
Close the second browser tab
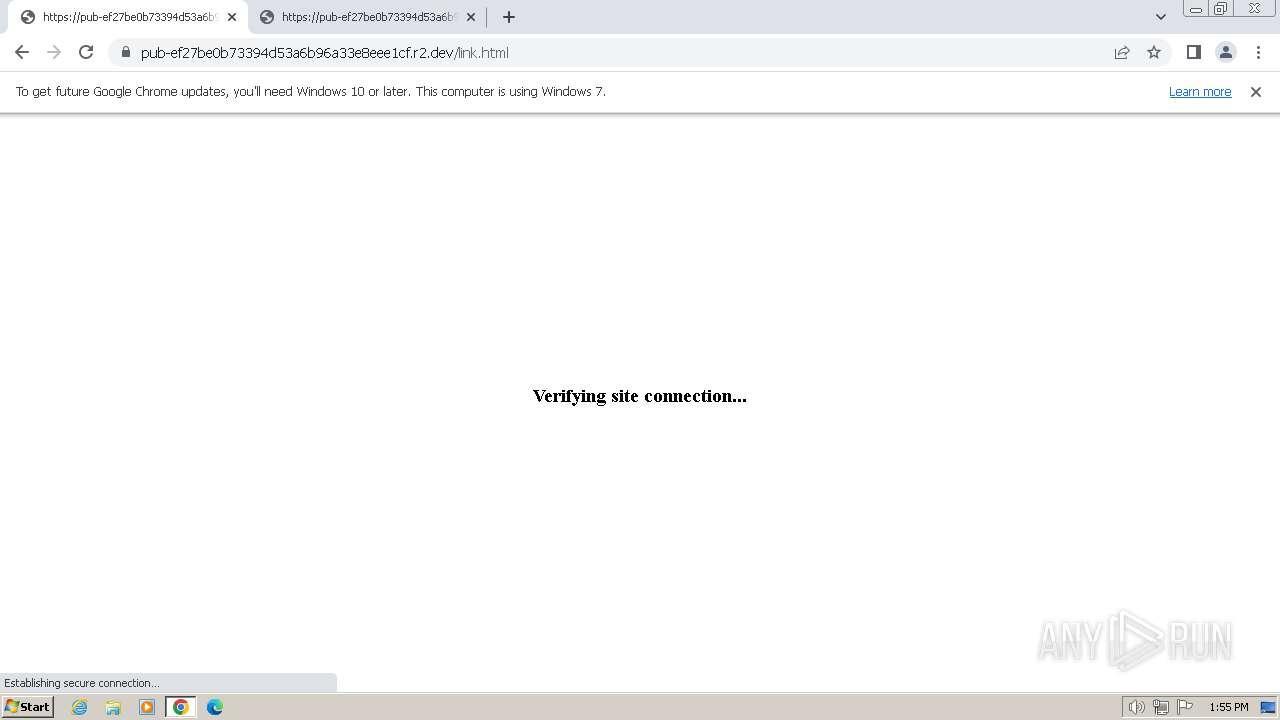pyautogui.click(x=471, y=17)
